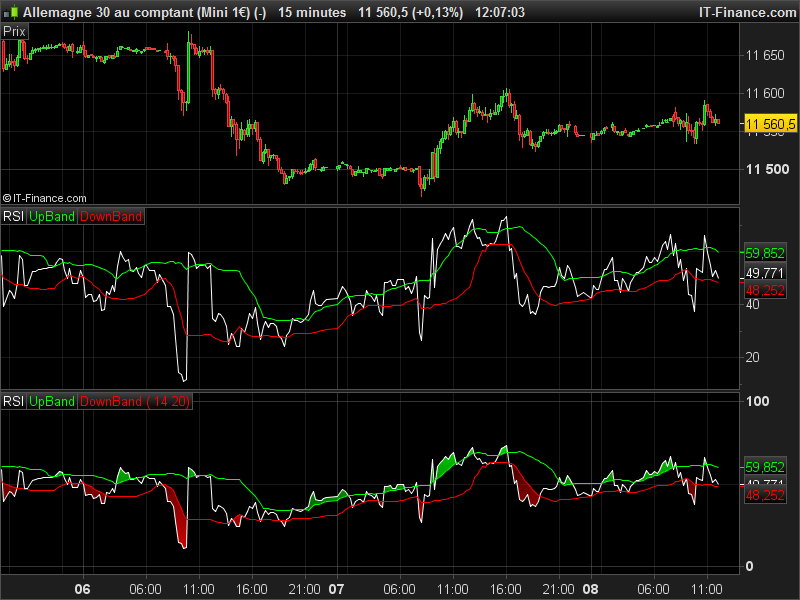The height and width of the screenshot is (600, 800).
Task: Click the first '06:00' time label after date 06
Action: (x=145, y=590)
